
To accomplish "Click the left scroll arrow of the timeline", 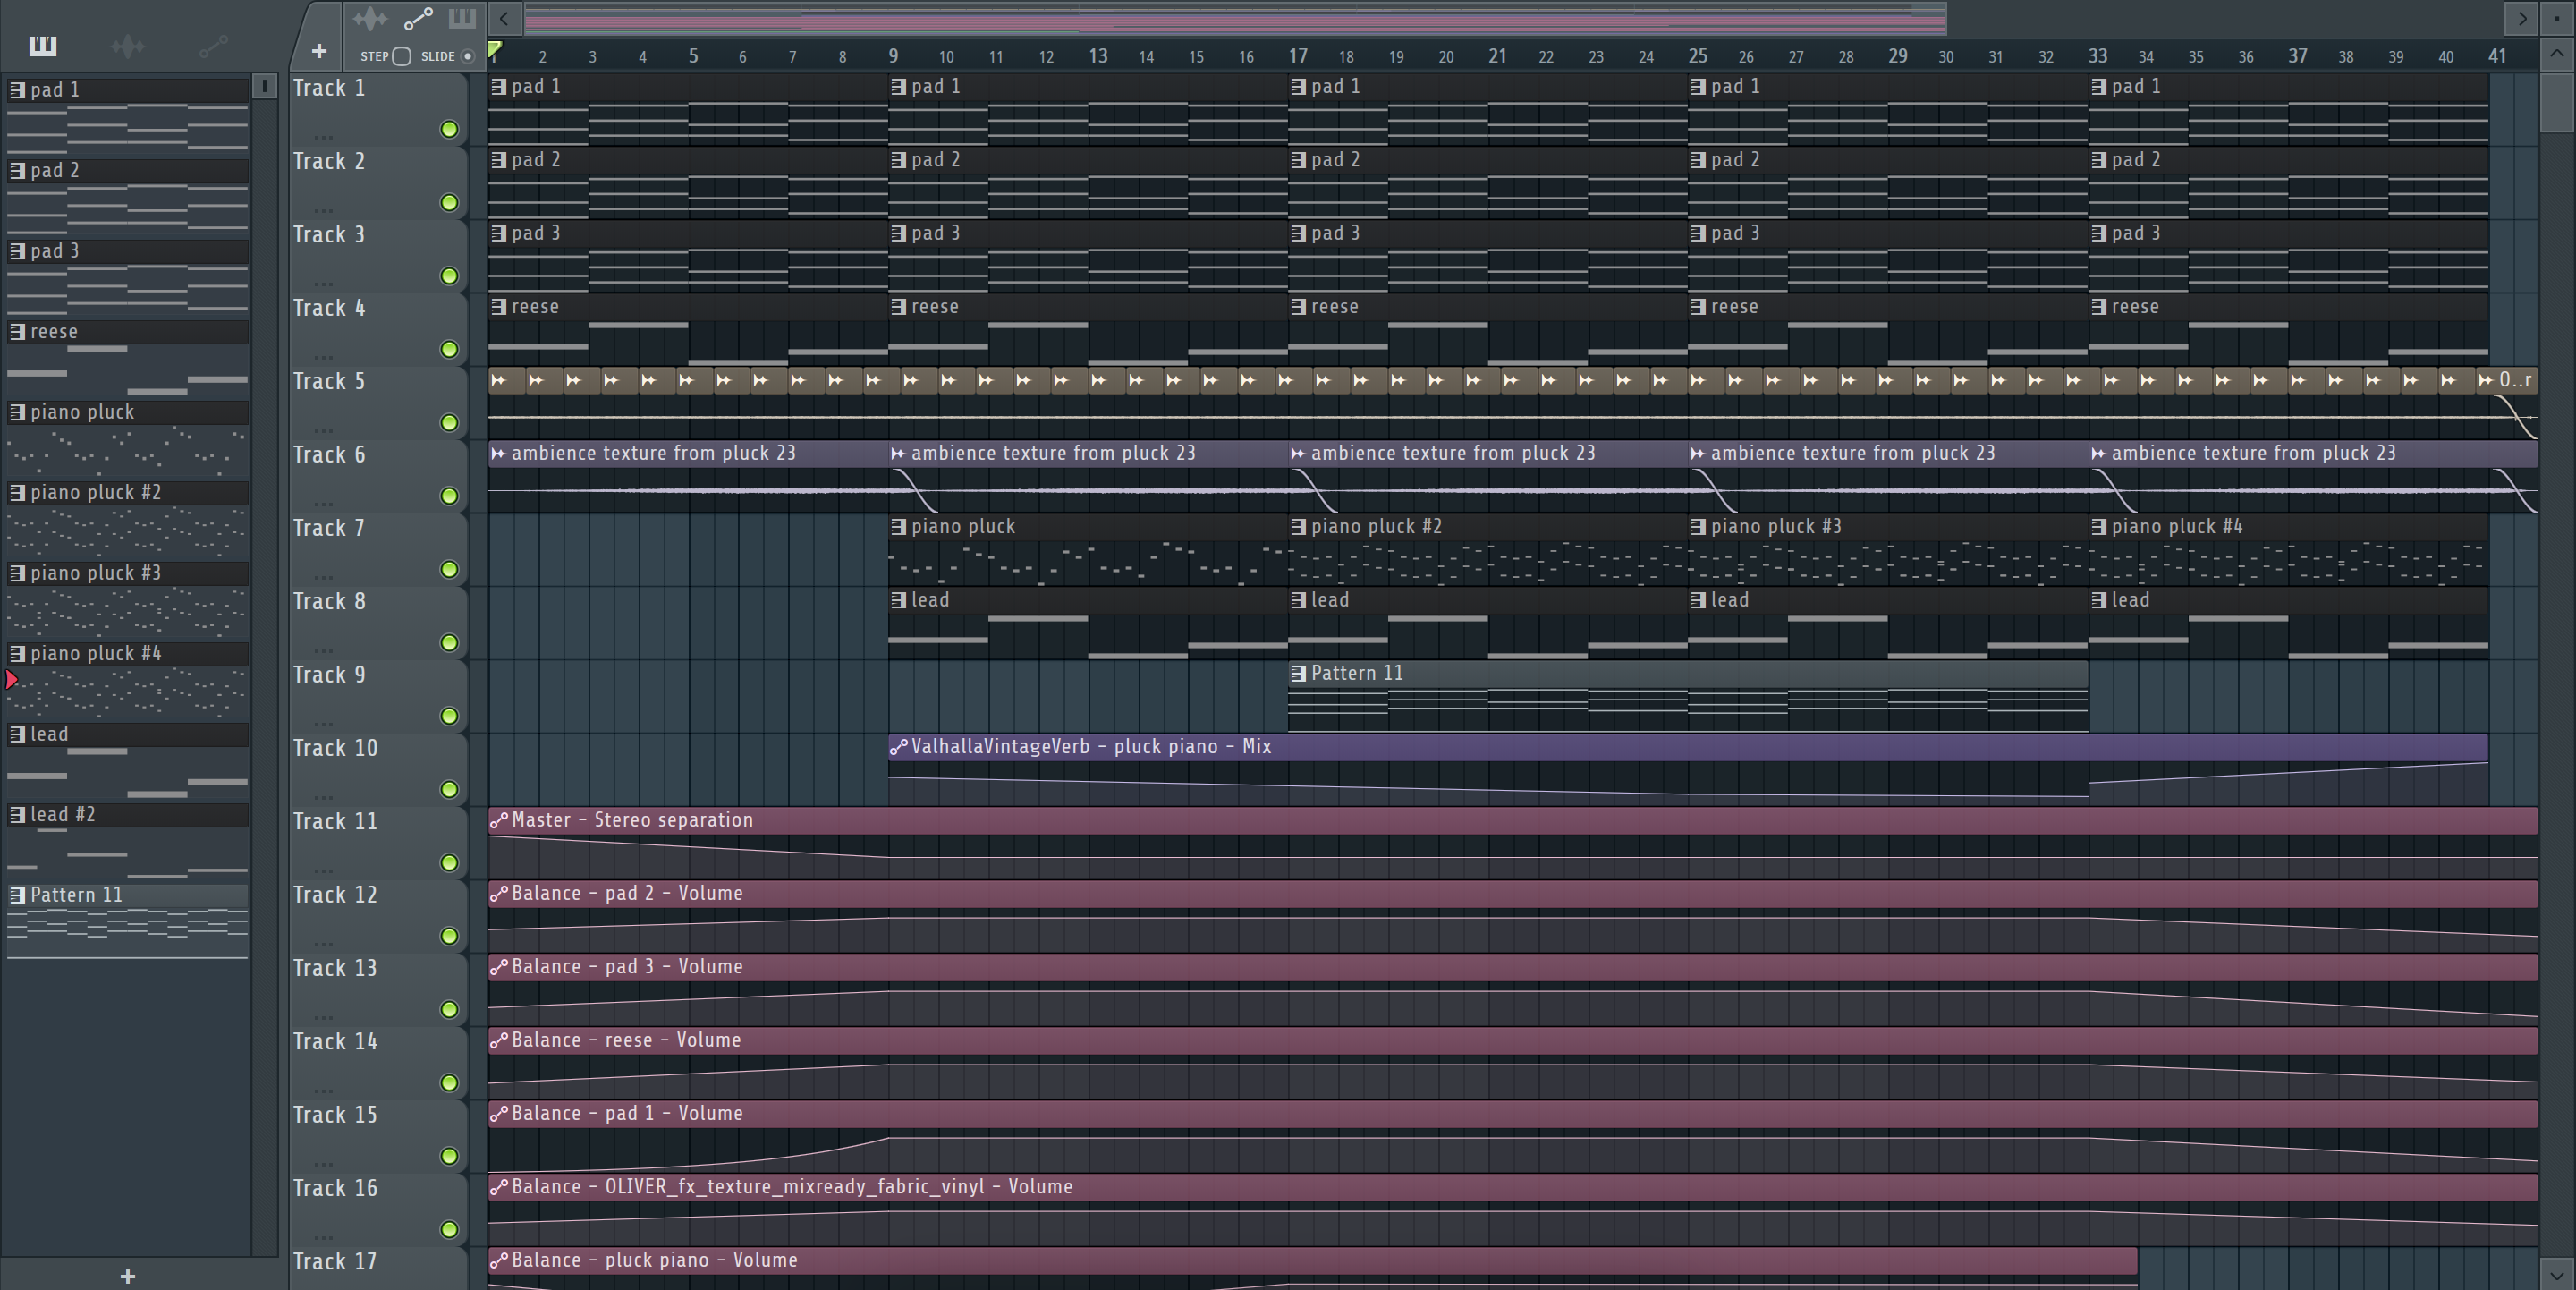I will point(505,18).
